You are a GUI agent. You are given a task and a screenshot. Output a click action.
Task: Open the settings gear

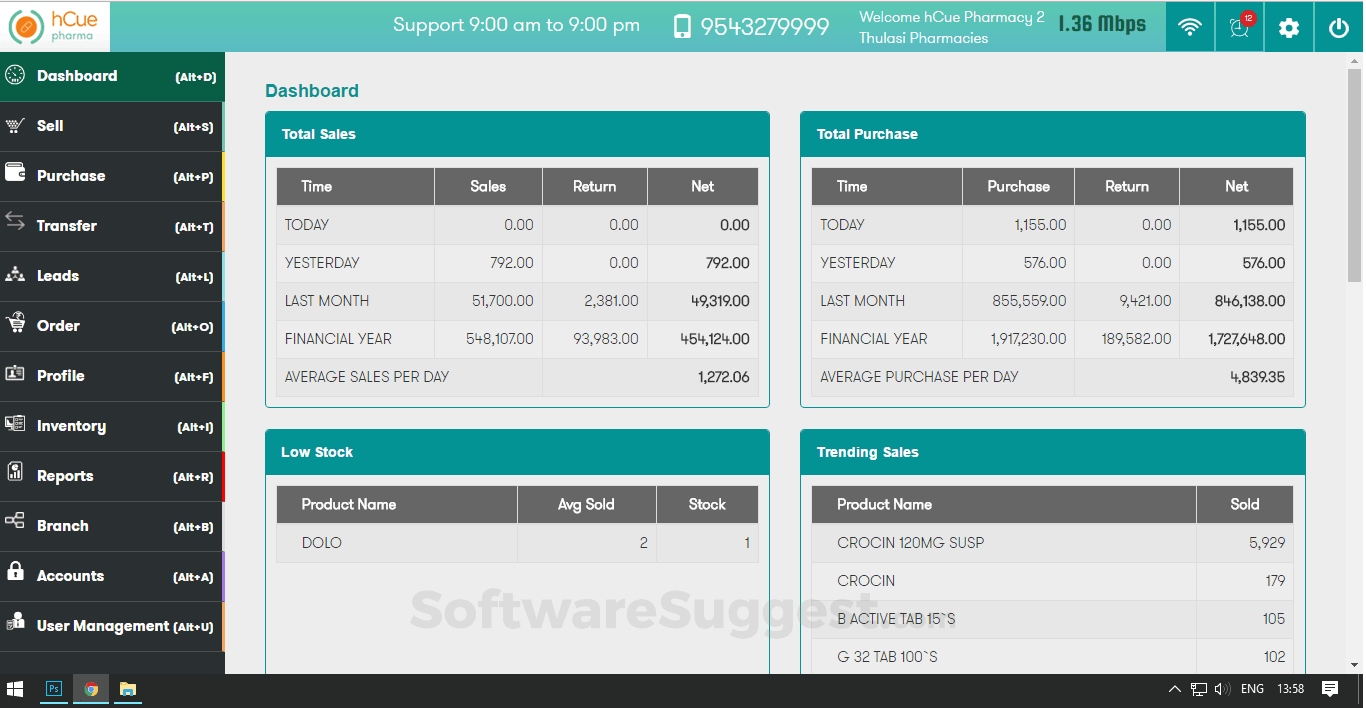pyautogui.click(x=1288, y=27)
